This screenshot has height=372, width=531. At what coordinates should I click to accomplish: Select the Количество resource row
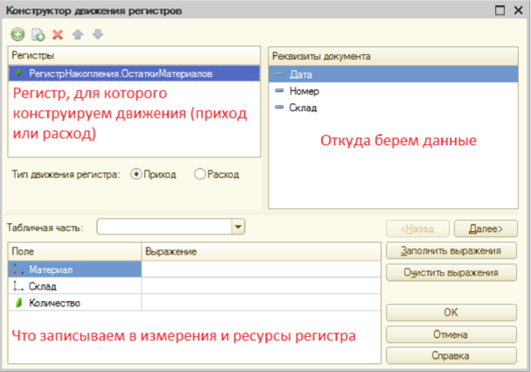[194, 303]
